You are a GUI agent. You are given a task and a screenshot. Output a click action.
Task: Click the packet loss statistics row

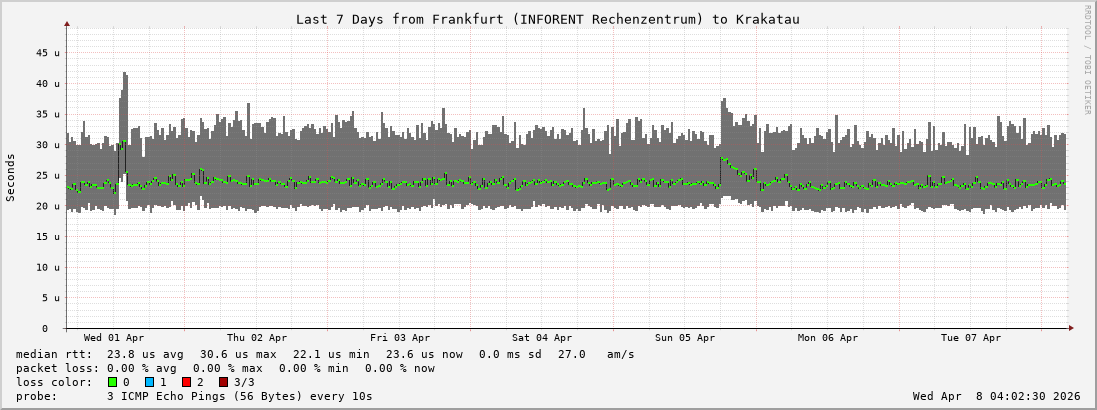[x=225, y=368]
